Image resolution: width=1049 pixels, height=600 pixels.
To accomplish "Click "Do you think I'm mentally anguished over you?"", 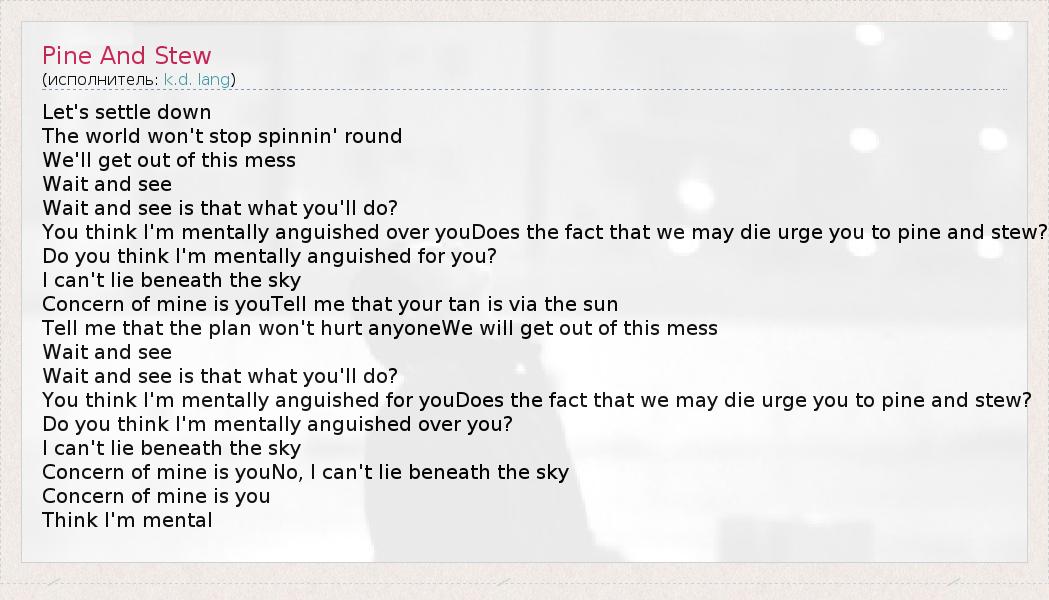I will [277, 424].
